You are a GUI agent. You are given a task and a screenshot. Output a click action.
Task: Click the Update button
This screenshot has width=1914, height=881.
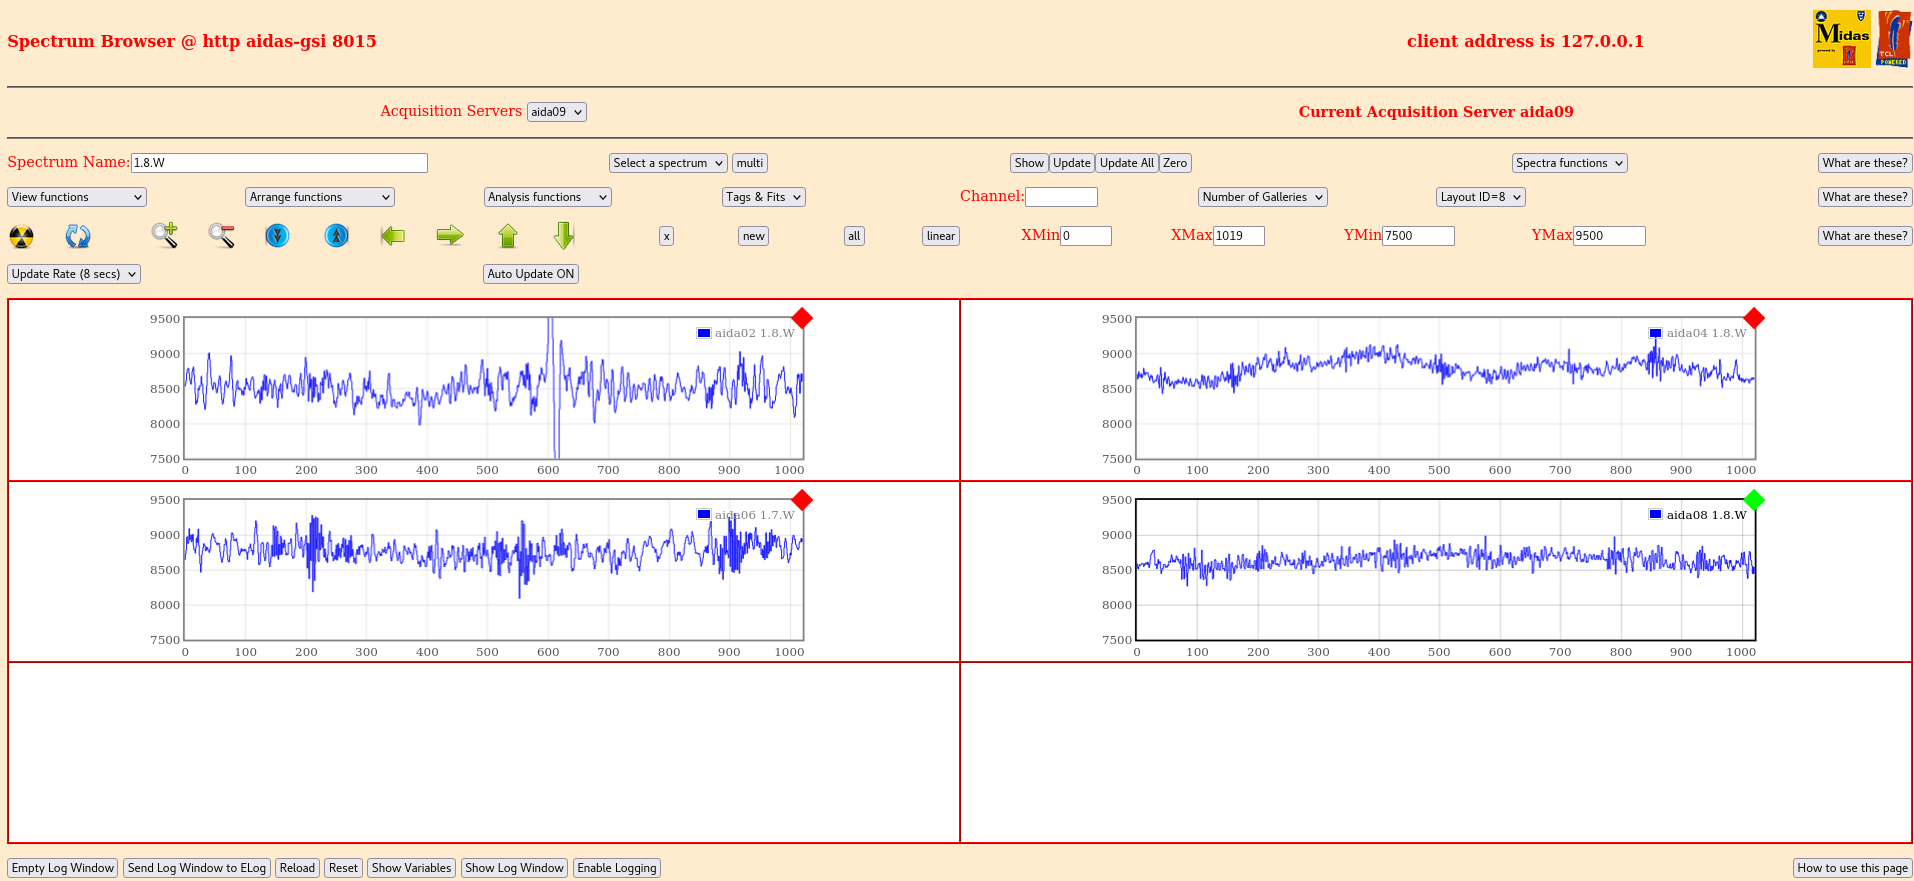(x=1072, y=163)
